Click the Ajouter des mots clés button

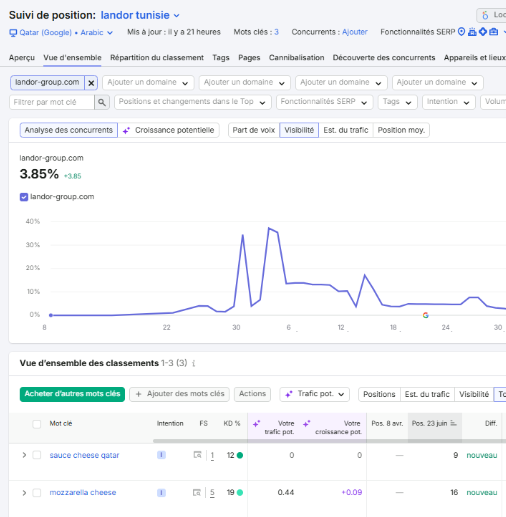179,394
